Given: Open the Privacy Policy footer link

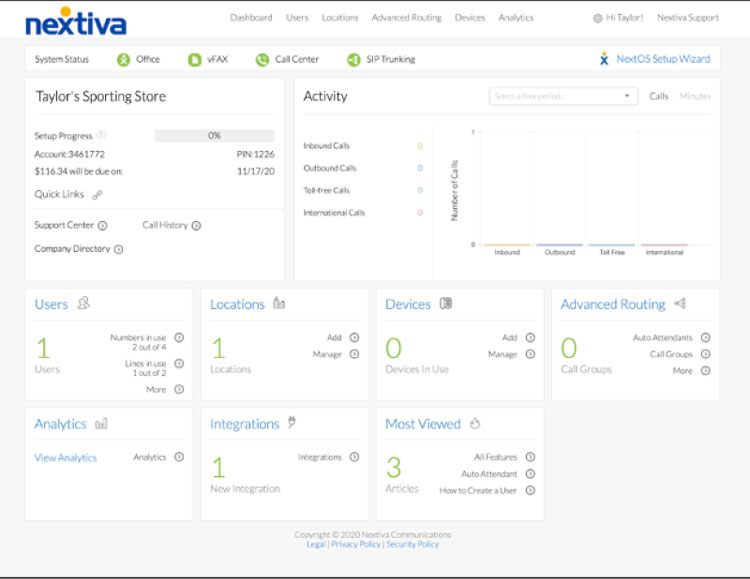Looking at the screenshot, I should tap(355, 544).
